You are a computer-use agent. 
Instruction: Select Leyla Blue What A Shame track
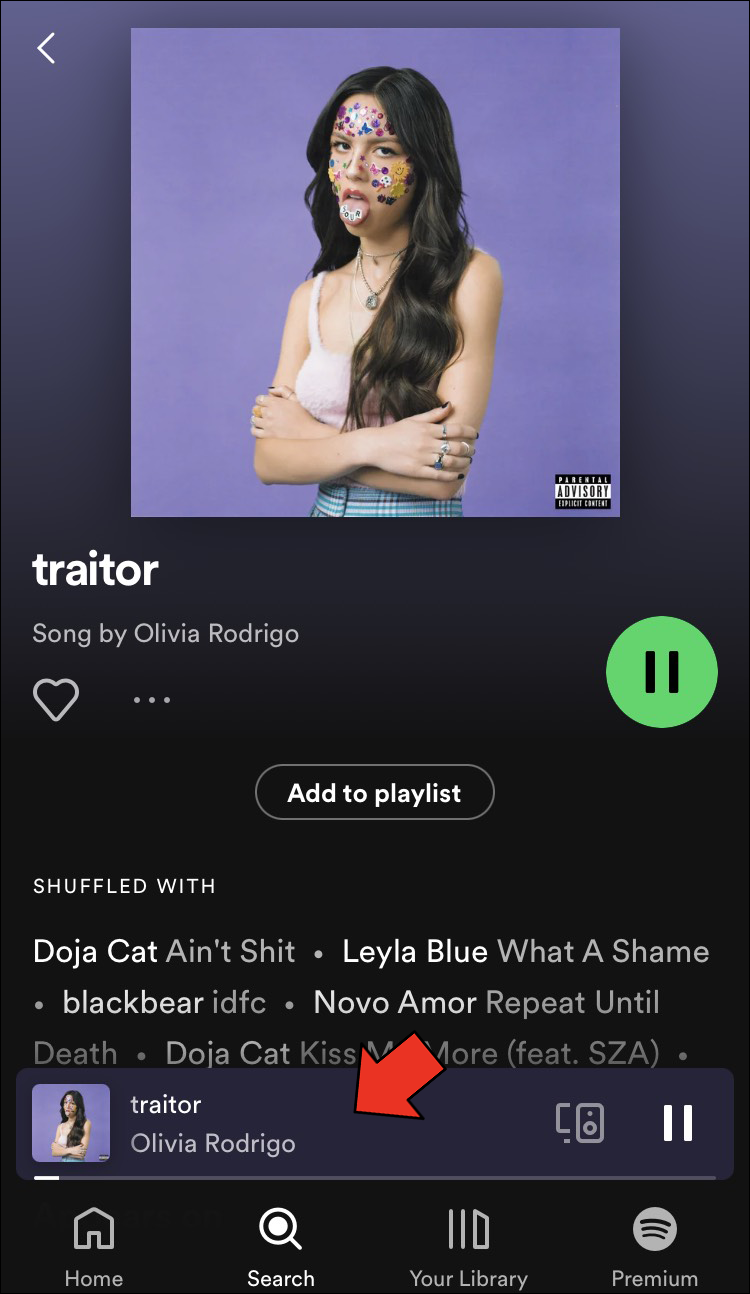click(526, 951)
